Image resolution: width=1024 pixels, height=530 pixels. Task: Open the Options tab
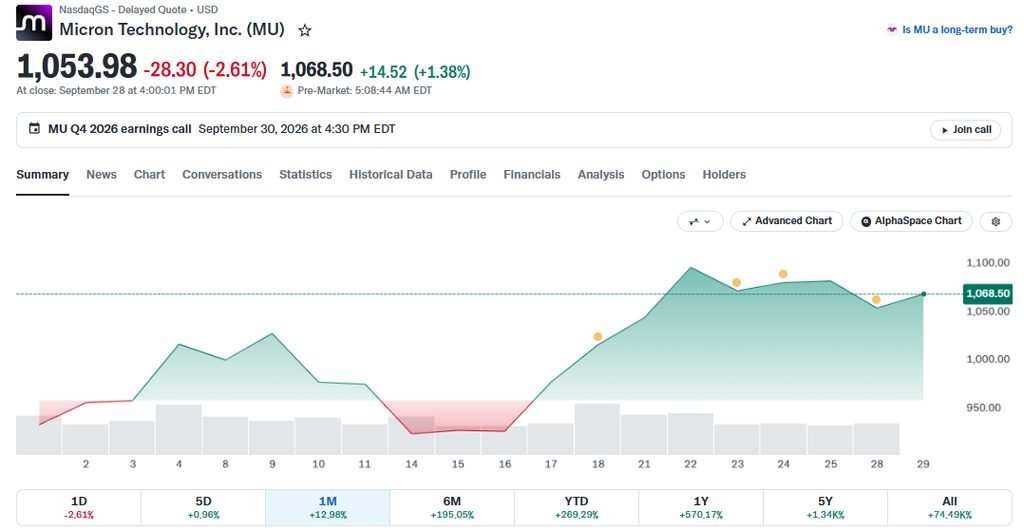663,175
